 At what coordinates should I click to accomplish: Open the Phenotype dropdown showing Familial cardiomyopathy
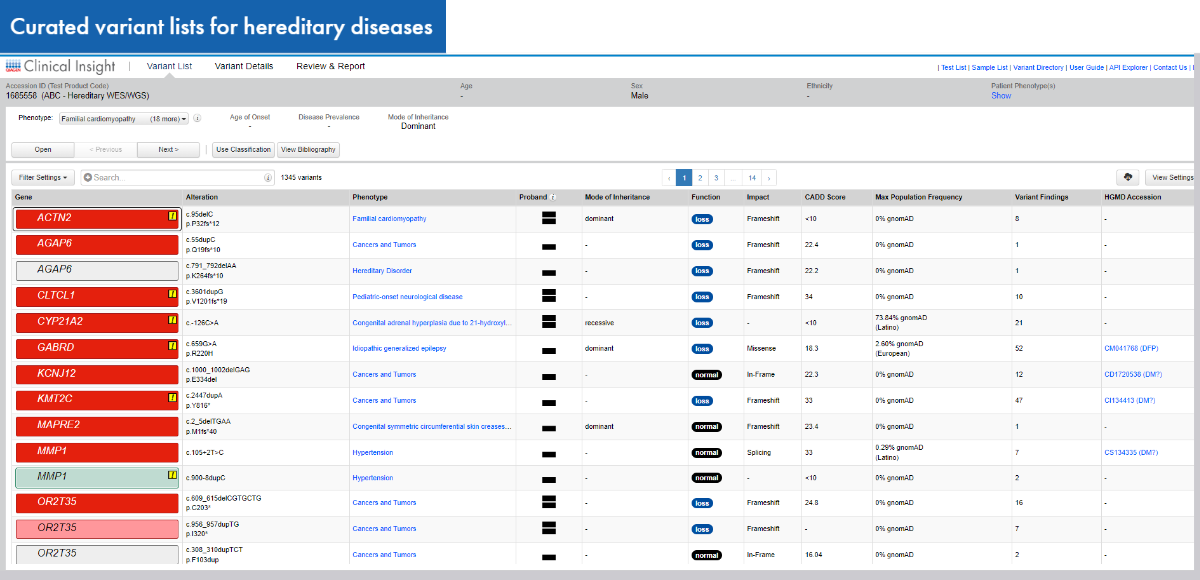click(123, 118)
